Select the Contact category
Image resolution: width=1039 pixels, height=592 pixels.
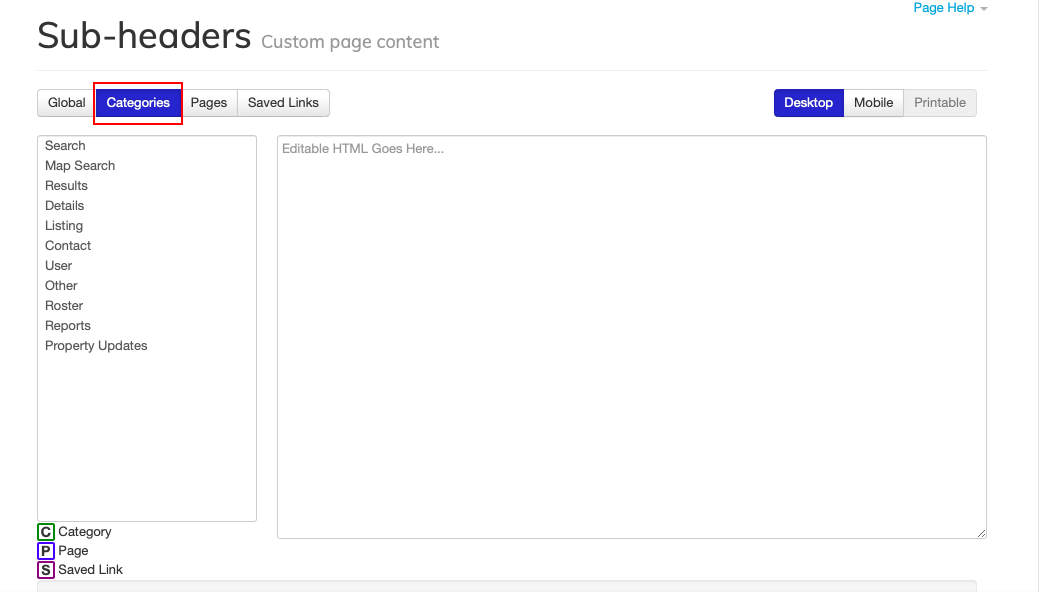point(67,245)
